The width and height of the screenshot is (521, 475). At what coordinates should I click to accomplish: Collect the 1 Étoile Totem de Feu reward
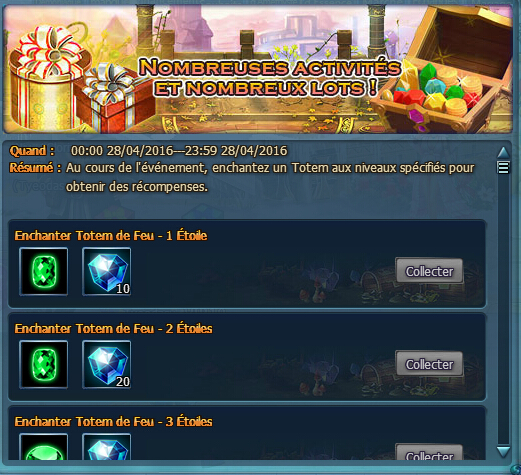tap(429, 271)
